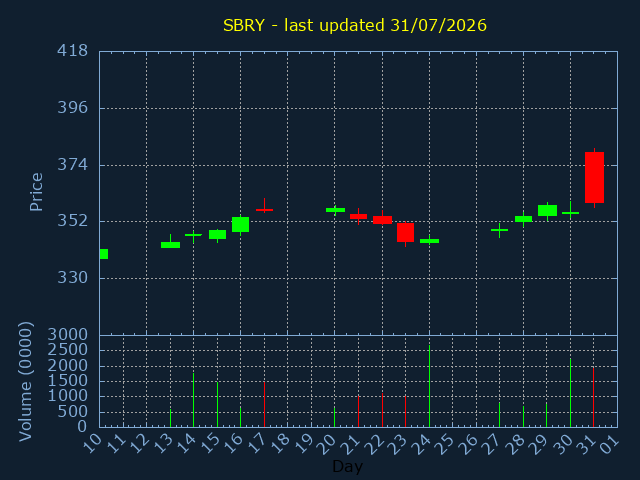This screenshot has height=480, width=640.
Task: Click the Price axis label
Action: tap(36, 192)
